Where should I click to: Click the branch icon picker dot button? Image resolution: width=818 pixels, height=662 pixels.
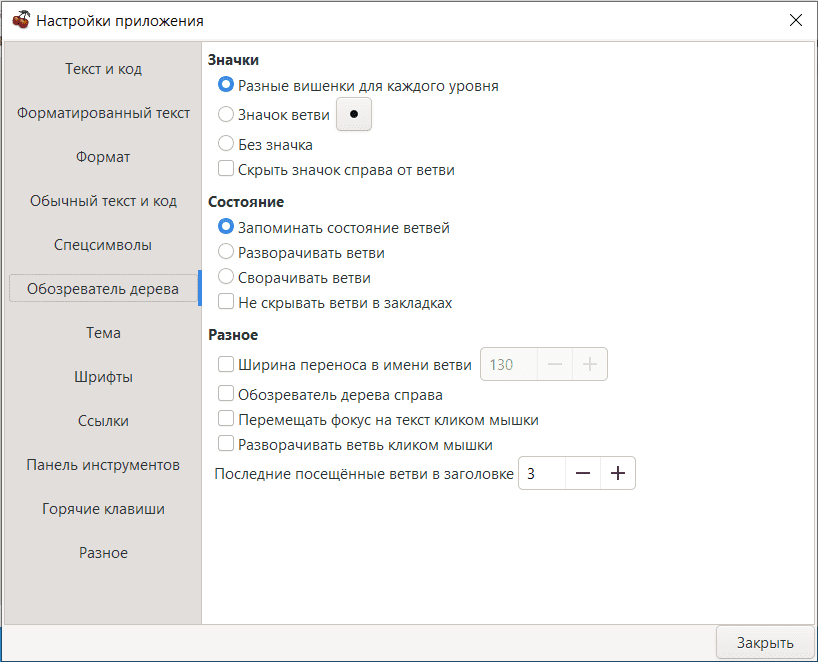click(353, 115)
